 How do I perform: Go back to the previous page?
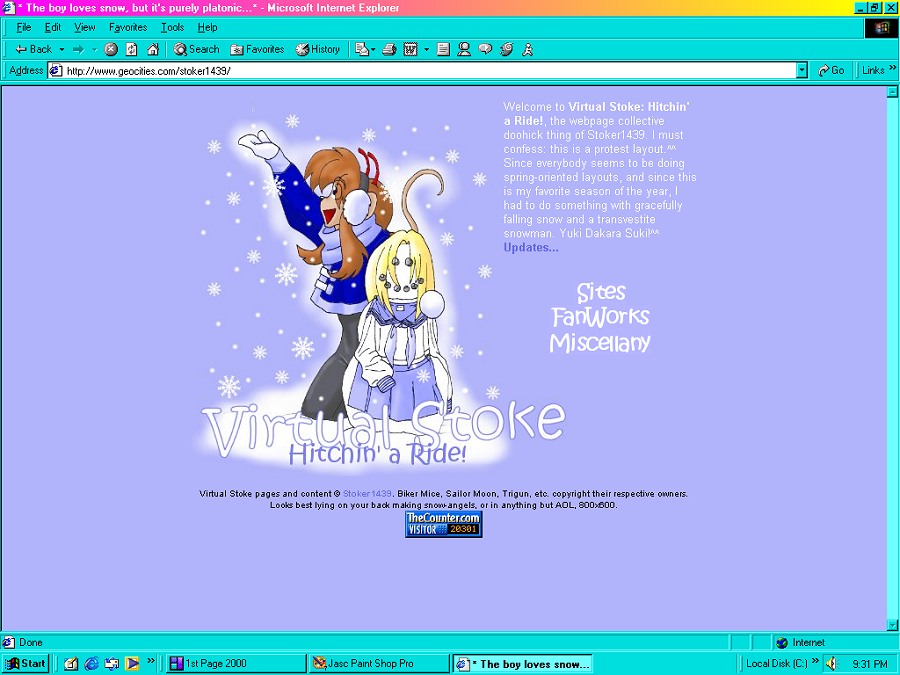point(33,49)
